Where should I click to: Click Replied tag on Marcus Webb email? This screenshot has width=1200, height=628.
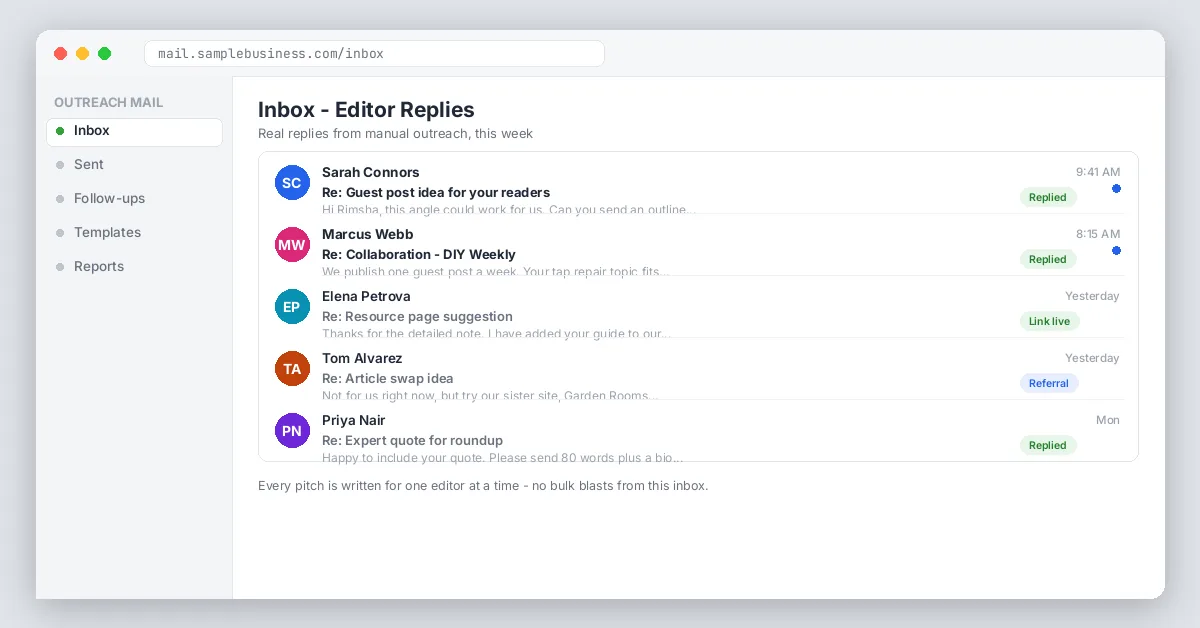click(x=1048, y=259)
